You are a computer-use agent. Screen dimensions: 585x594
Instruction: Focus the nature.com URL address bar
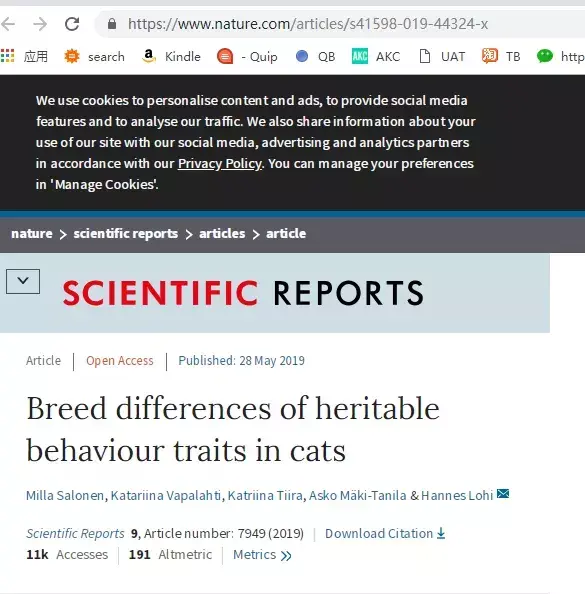(x=308, y=24)
